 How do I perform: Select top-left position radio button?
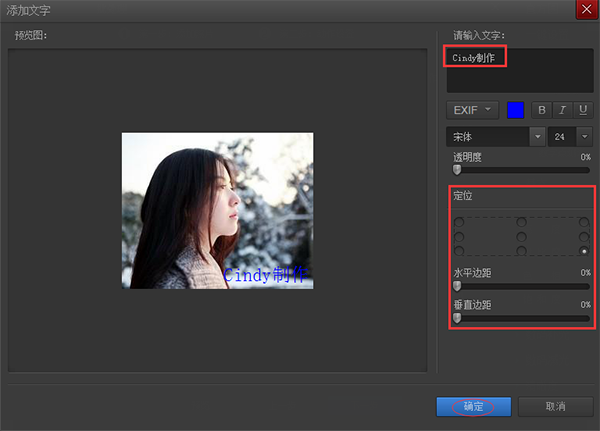click(x=459, y=222)
